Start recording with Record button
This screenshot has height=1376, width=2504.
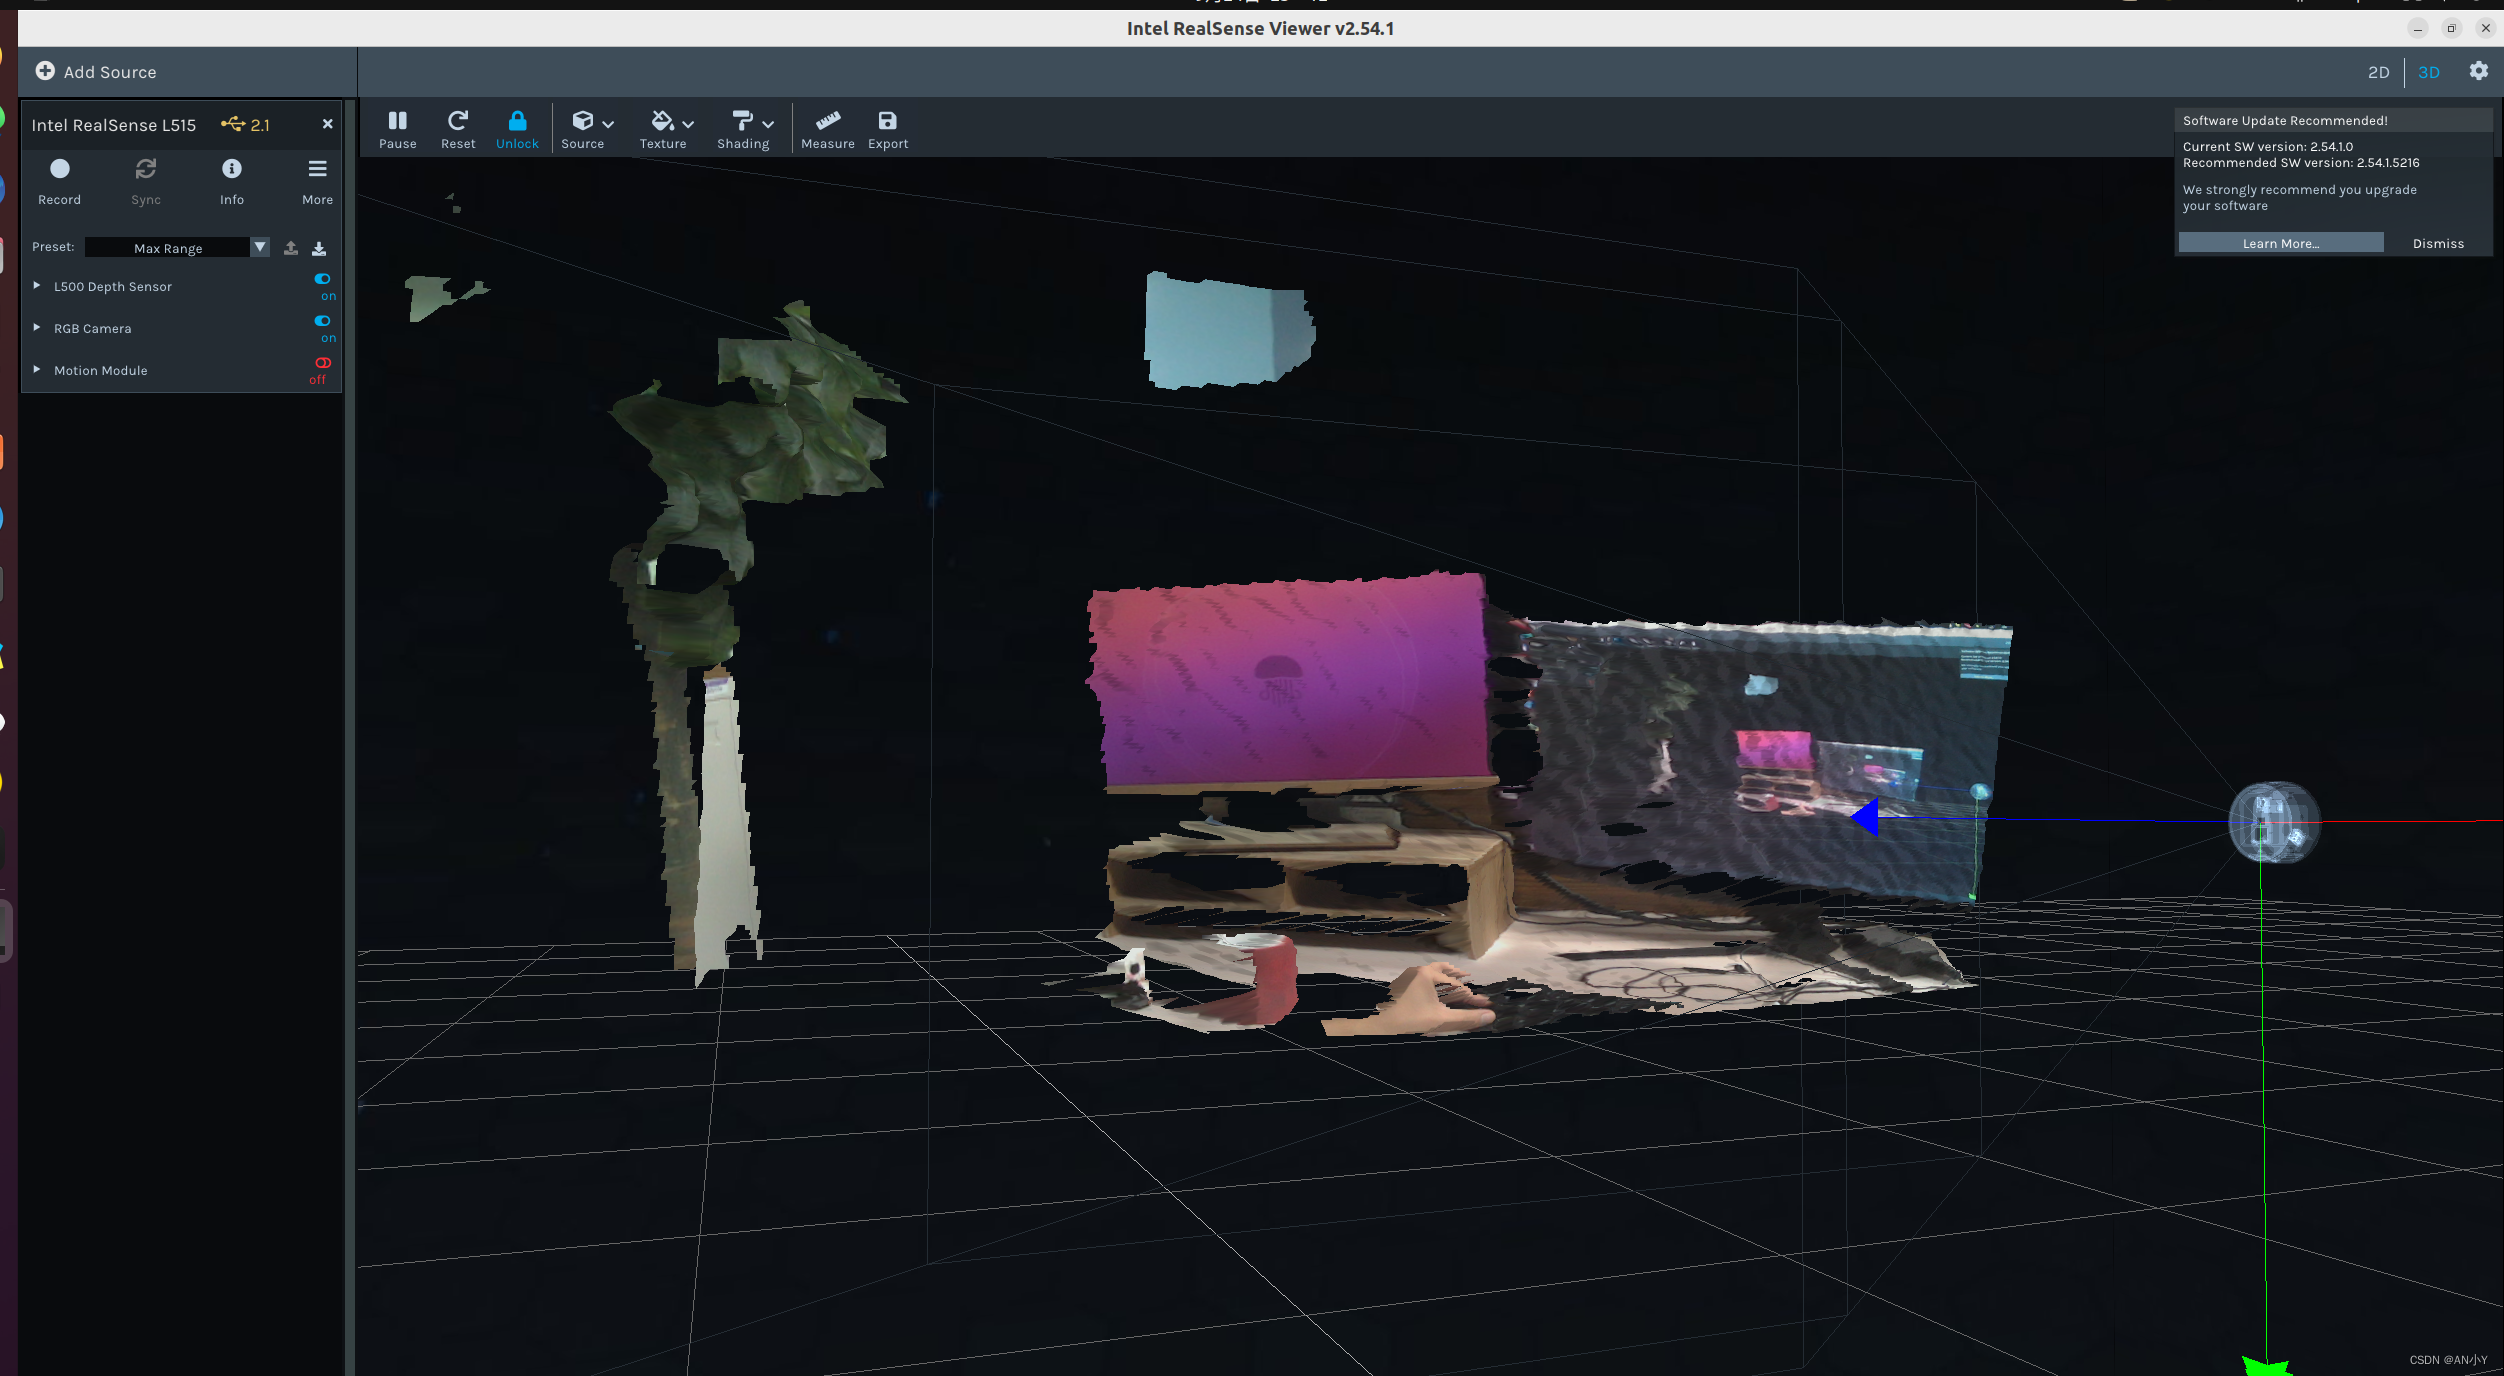(x=60, y=181)
